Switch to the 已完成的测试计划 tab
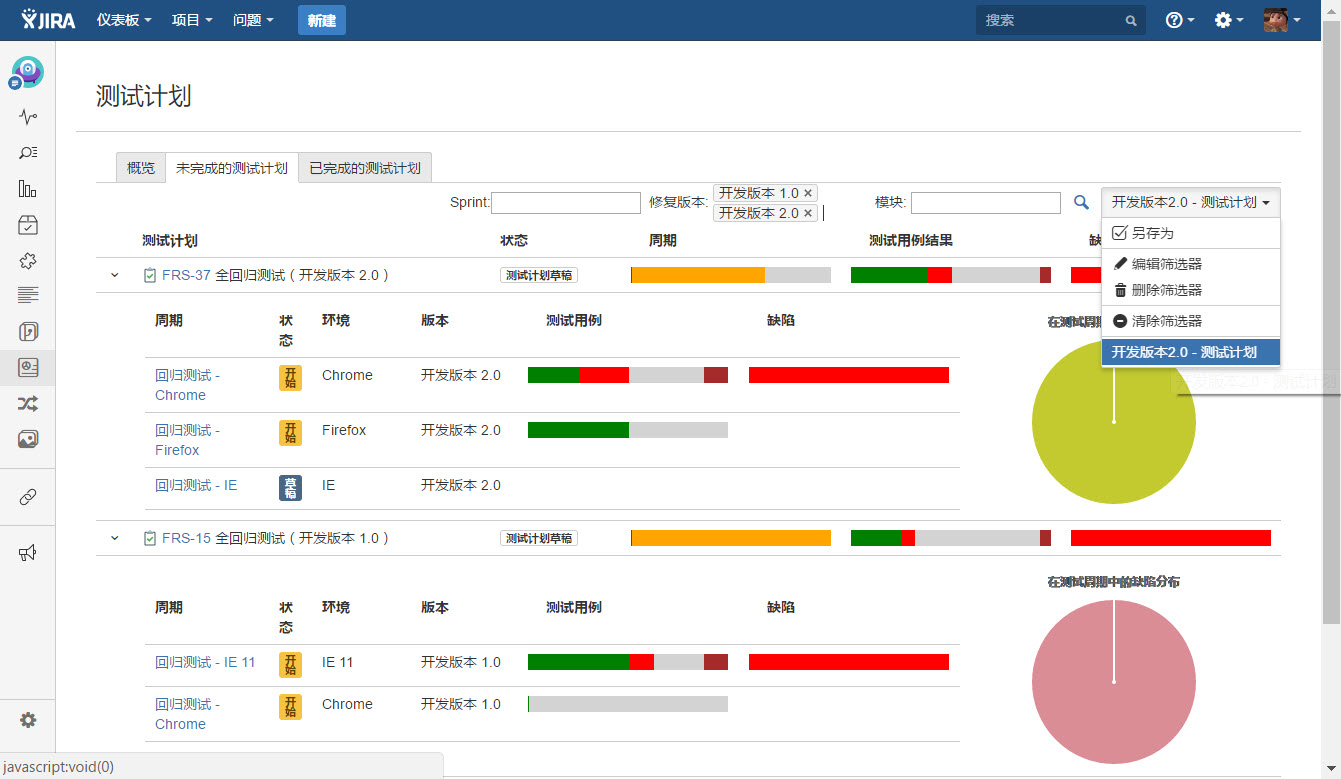The image size is (1341, 779). click(x=365, y=168)
